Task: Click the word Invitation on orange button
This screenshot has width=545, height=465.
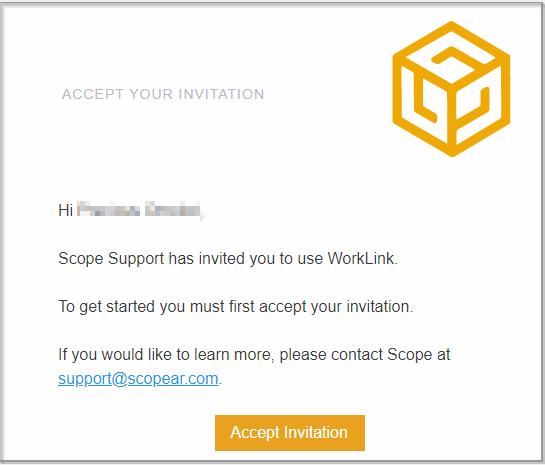Action: coord(316,433)
